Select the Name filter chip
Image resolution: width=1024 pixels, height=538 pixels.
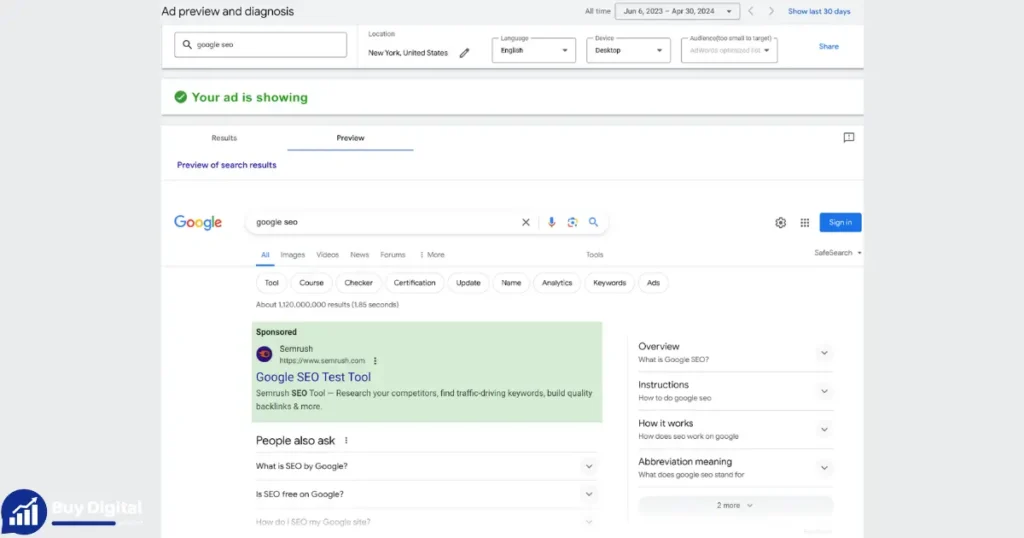tap(511, 283)
